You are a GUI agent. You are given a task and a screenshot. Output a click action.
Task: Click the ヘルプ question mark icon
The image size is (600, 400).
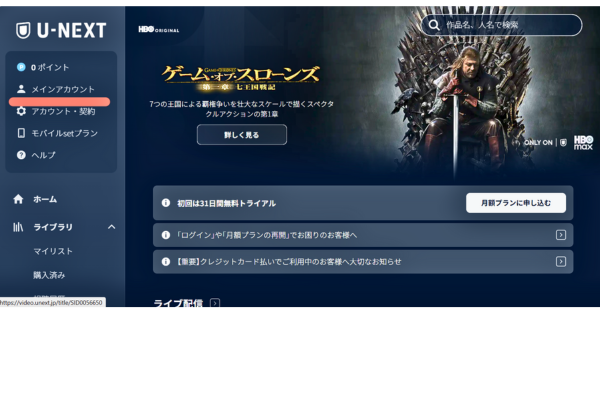pos(21,155)
